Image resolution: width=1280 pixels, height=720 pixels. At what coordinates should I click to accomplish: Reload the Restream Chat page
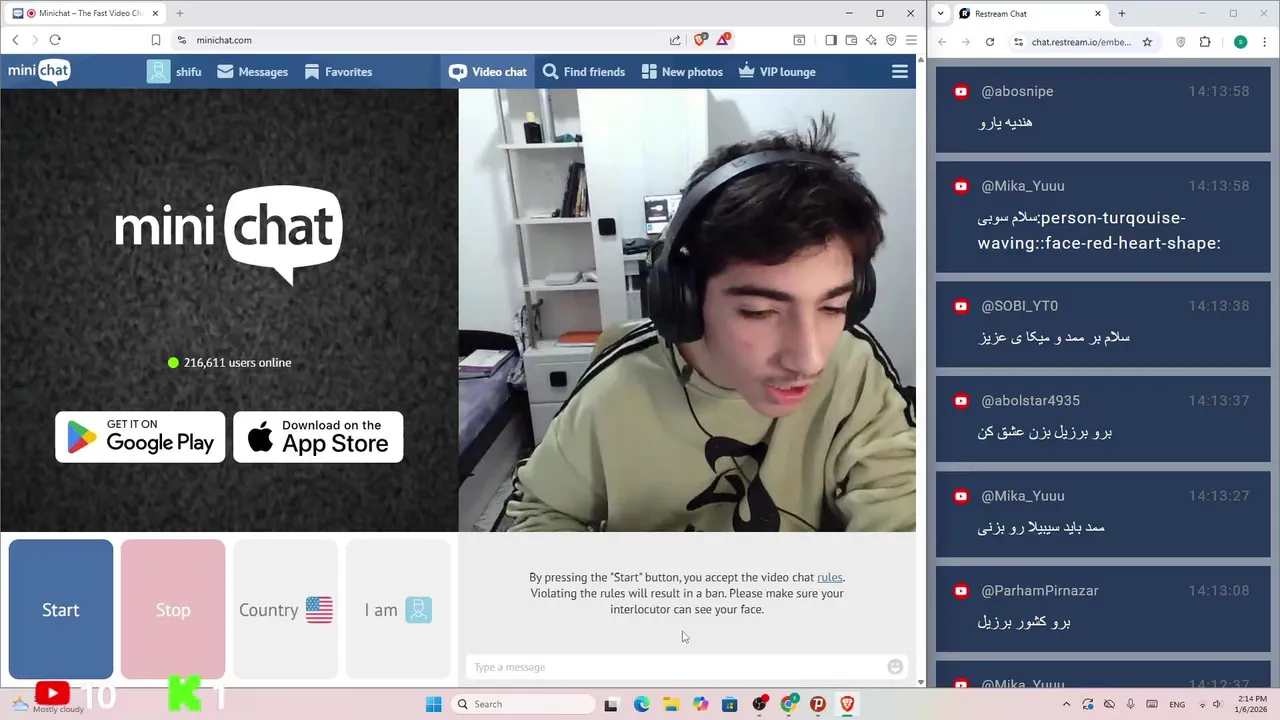(x=990, y=42)
